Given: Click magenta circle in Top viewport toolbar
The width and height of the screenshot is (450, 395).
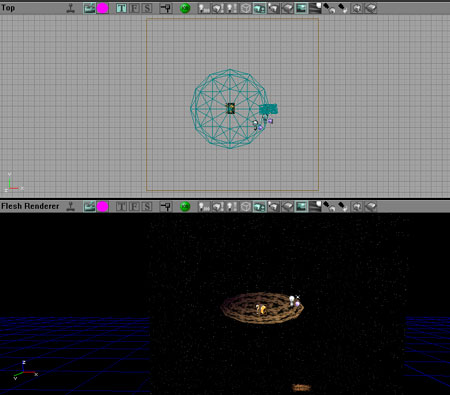Looking at the screenshot, I should 103,8.
